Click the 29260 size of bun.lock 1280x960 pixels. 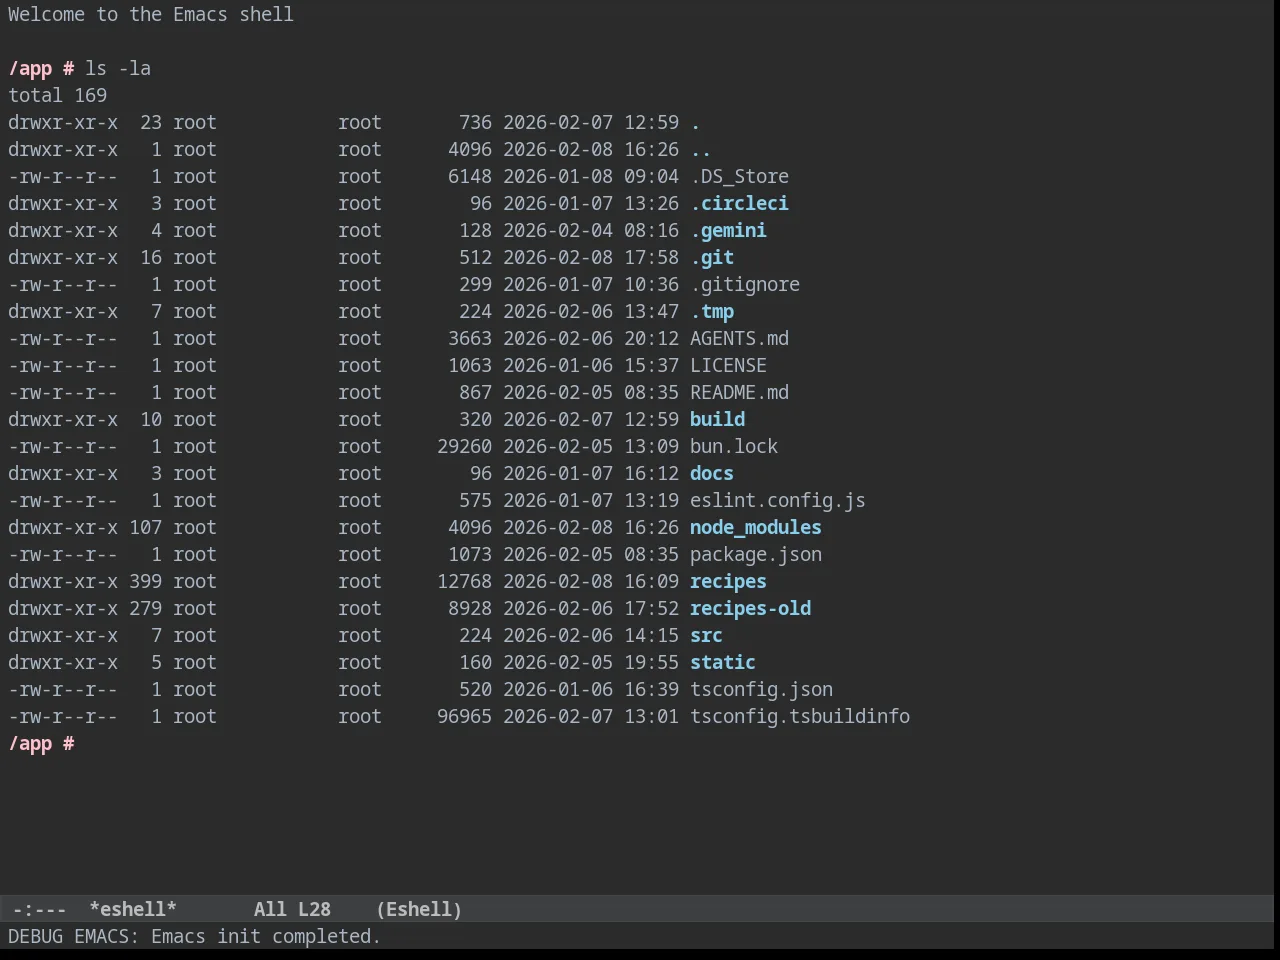(464, 446)
